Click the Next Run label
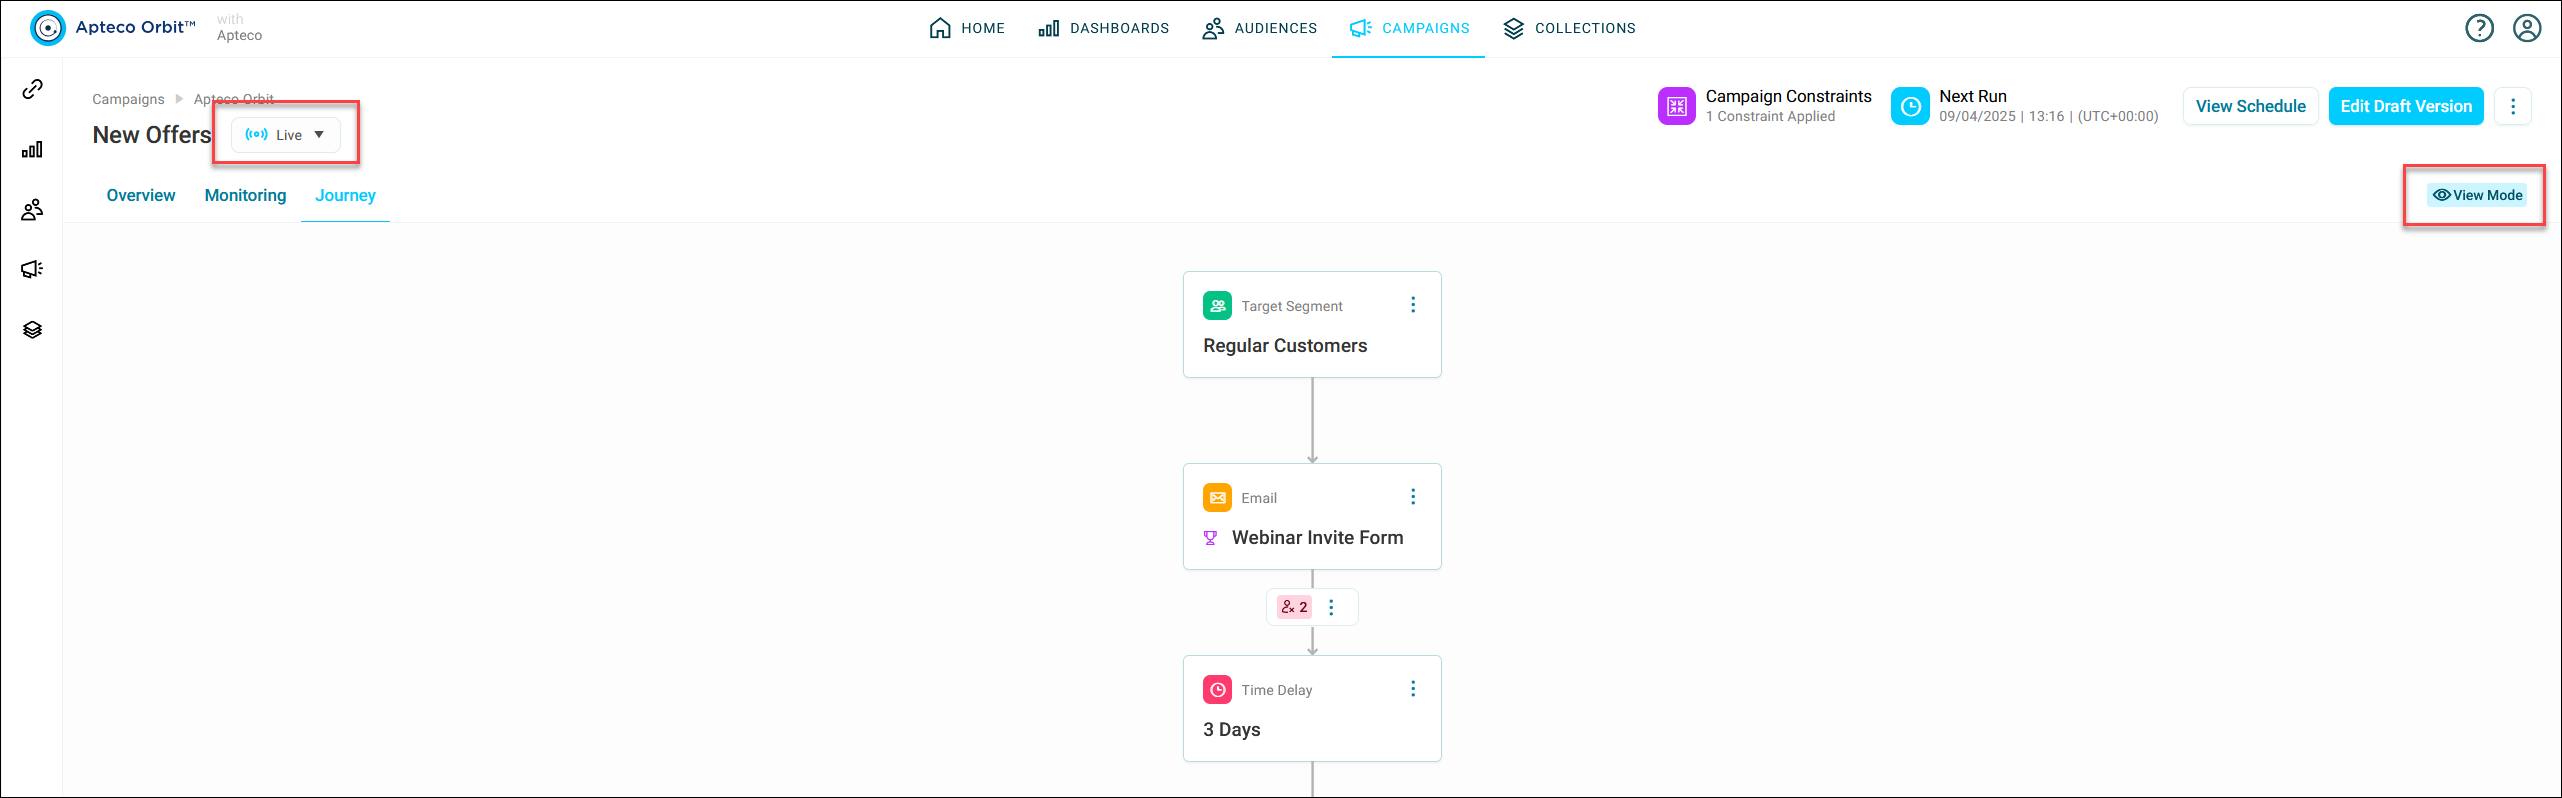This screenshot has height=798, width=2562. [x=1973, y=96]
